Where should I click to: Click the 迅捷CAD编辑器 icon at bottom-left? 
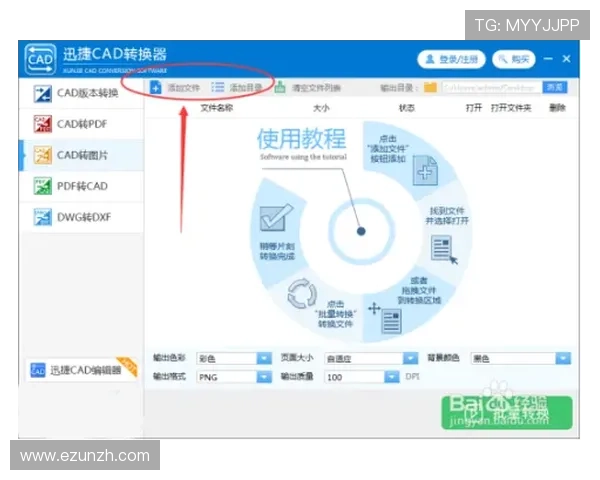(x=38, y=370)
